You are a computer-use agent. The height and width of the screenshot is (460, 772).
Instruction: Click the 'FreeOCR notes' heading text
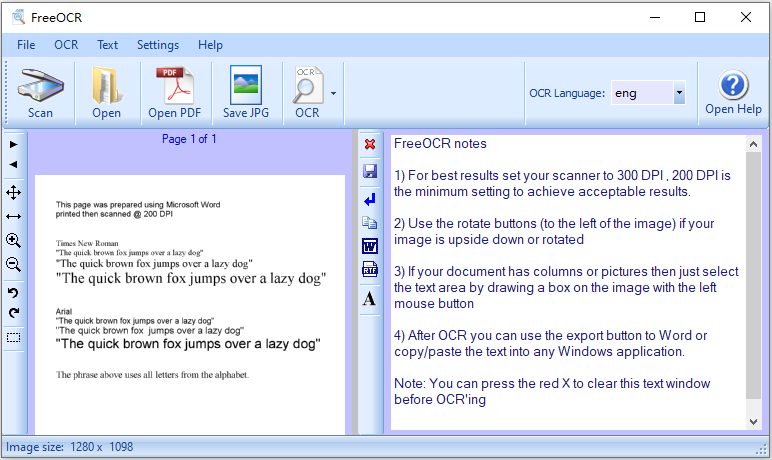pos(440,143)
